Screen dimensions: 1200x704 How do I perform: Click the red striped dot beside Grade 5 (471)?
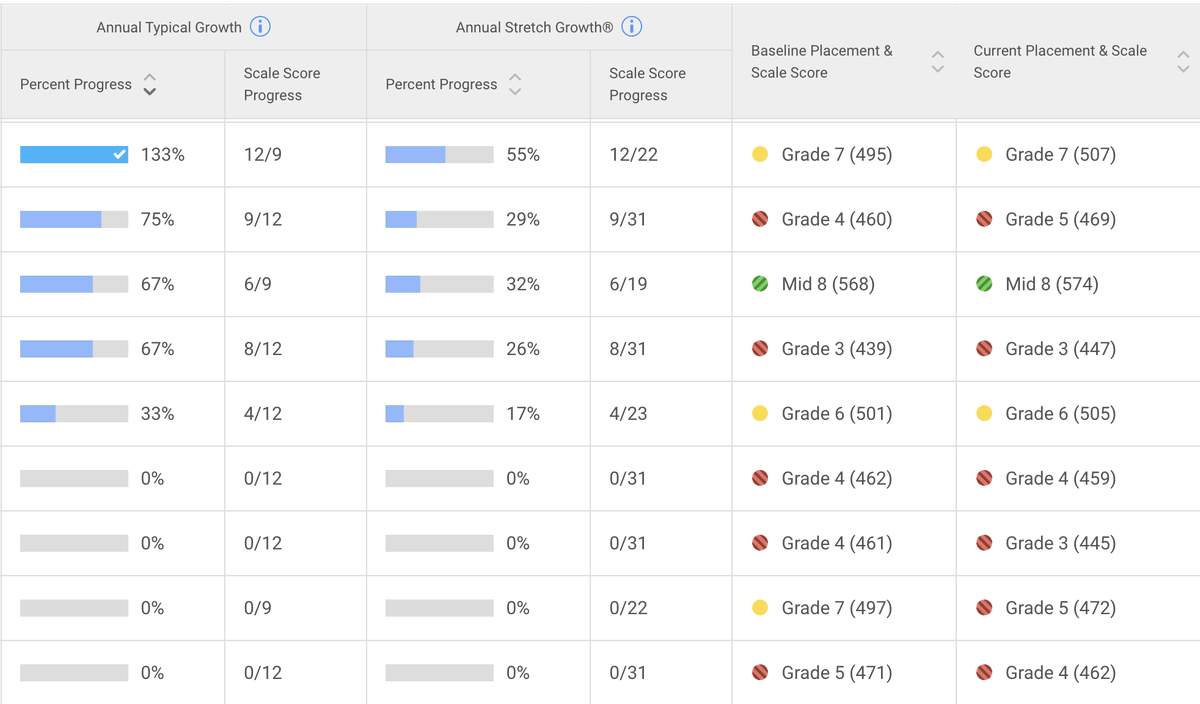(760, 673)
